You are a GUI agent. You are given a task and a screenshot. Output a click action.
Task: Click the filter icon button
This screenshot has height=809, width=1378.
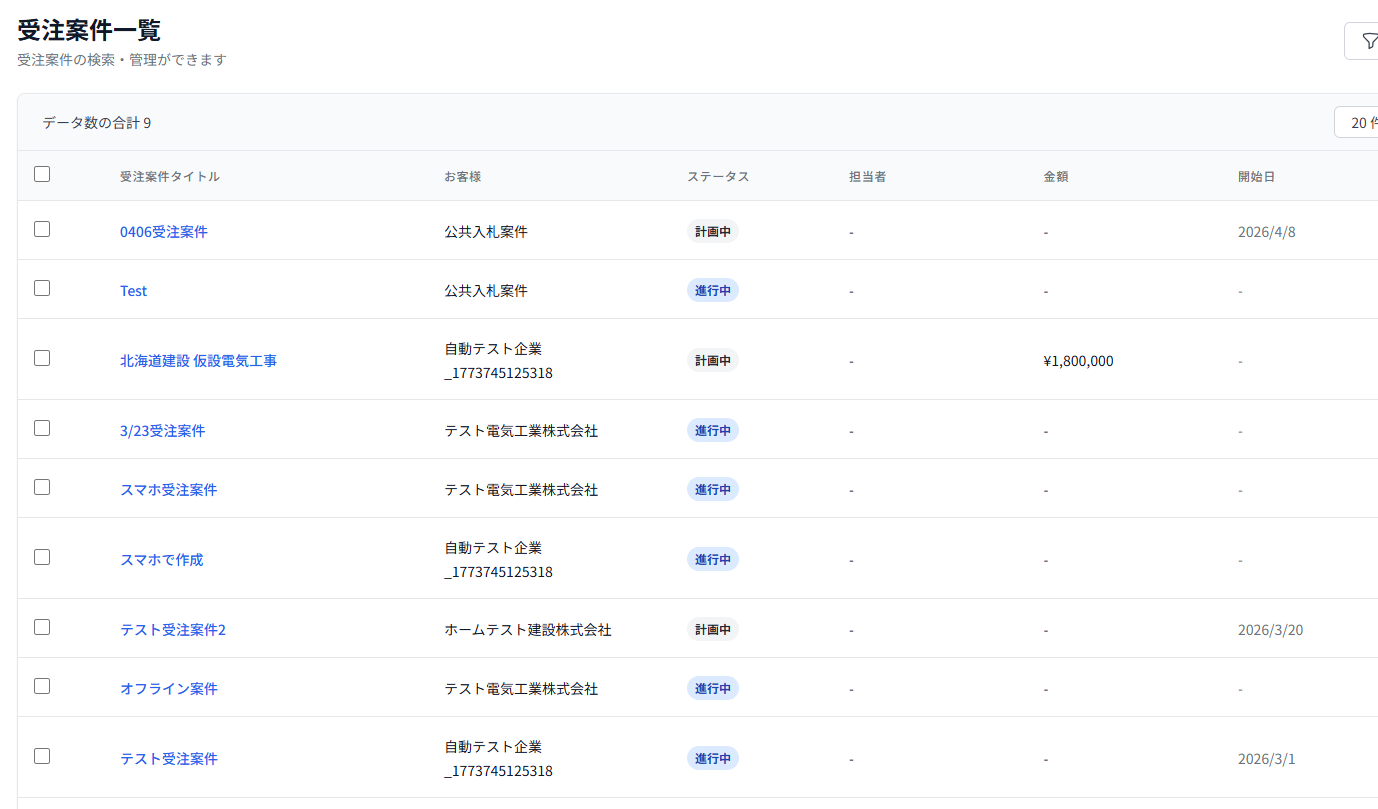click(1366, 41)
